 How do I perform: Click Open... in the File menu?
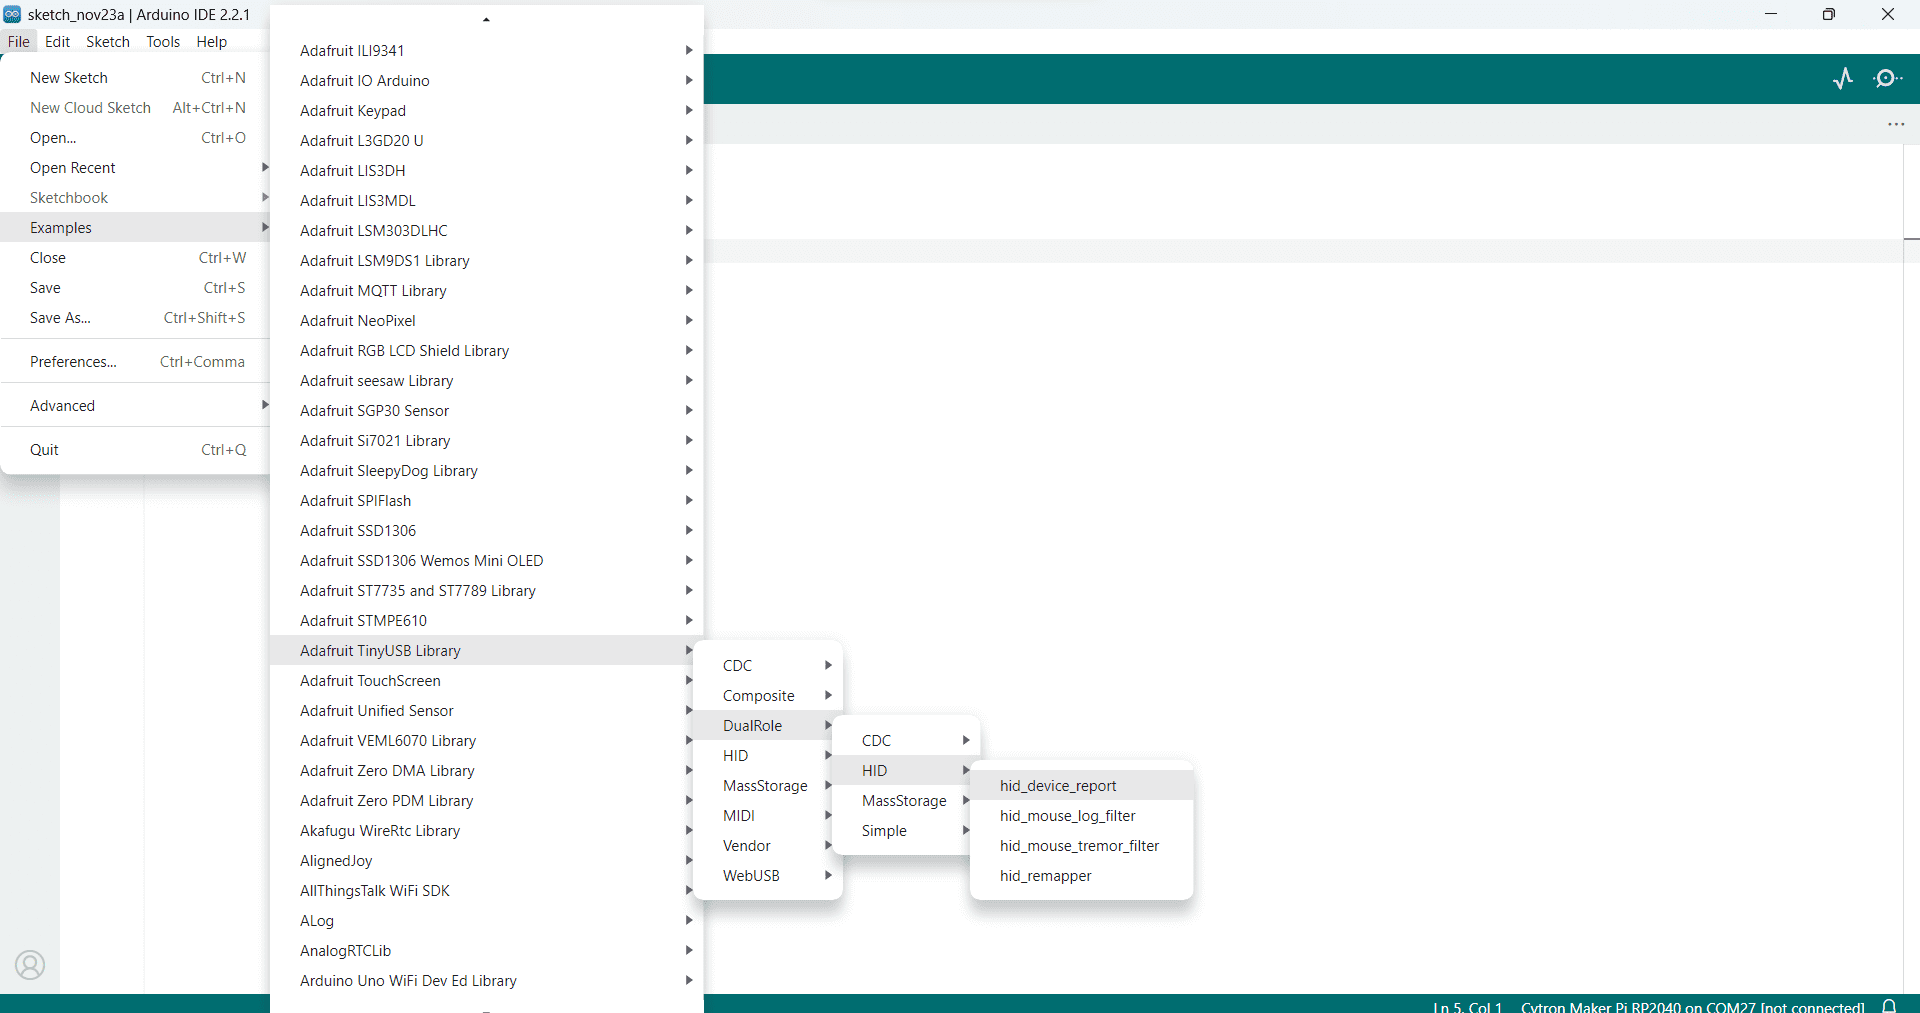(135, 138)
